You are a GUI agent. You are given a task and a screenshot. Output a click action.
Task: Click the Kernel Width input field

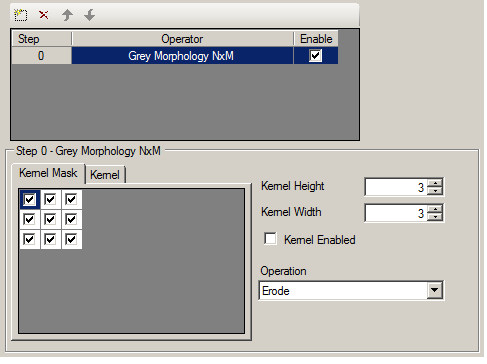point(396,213)
